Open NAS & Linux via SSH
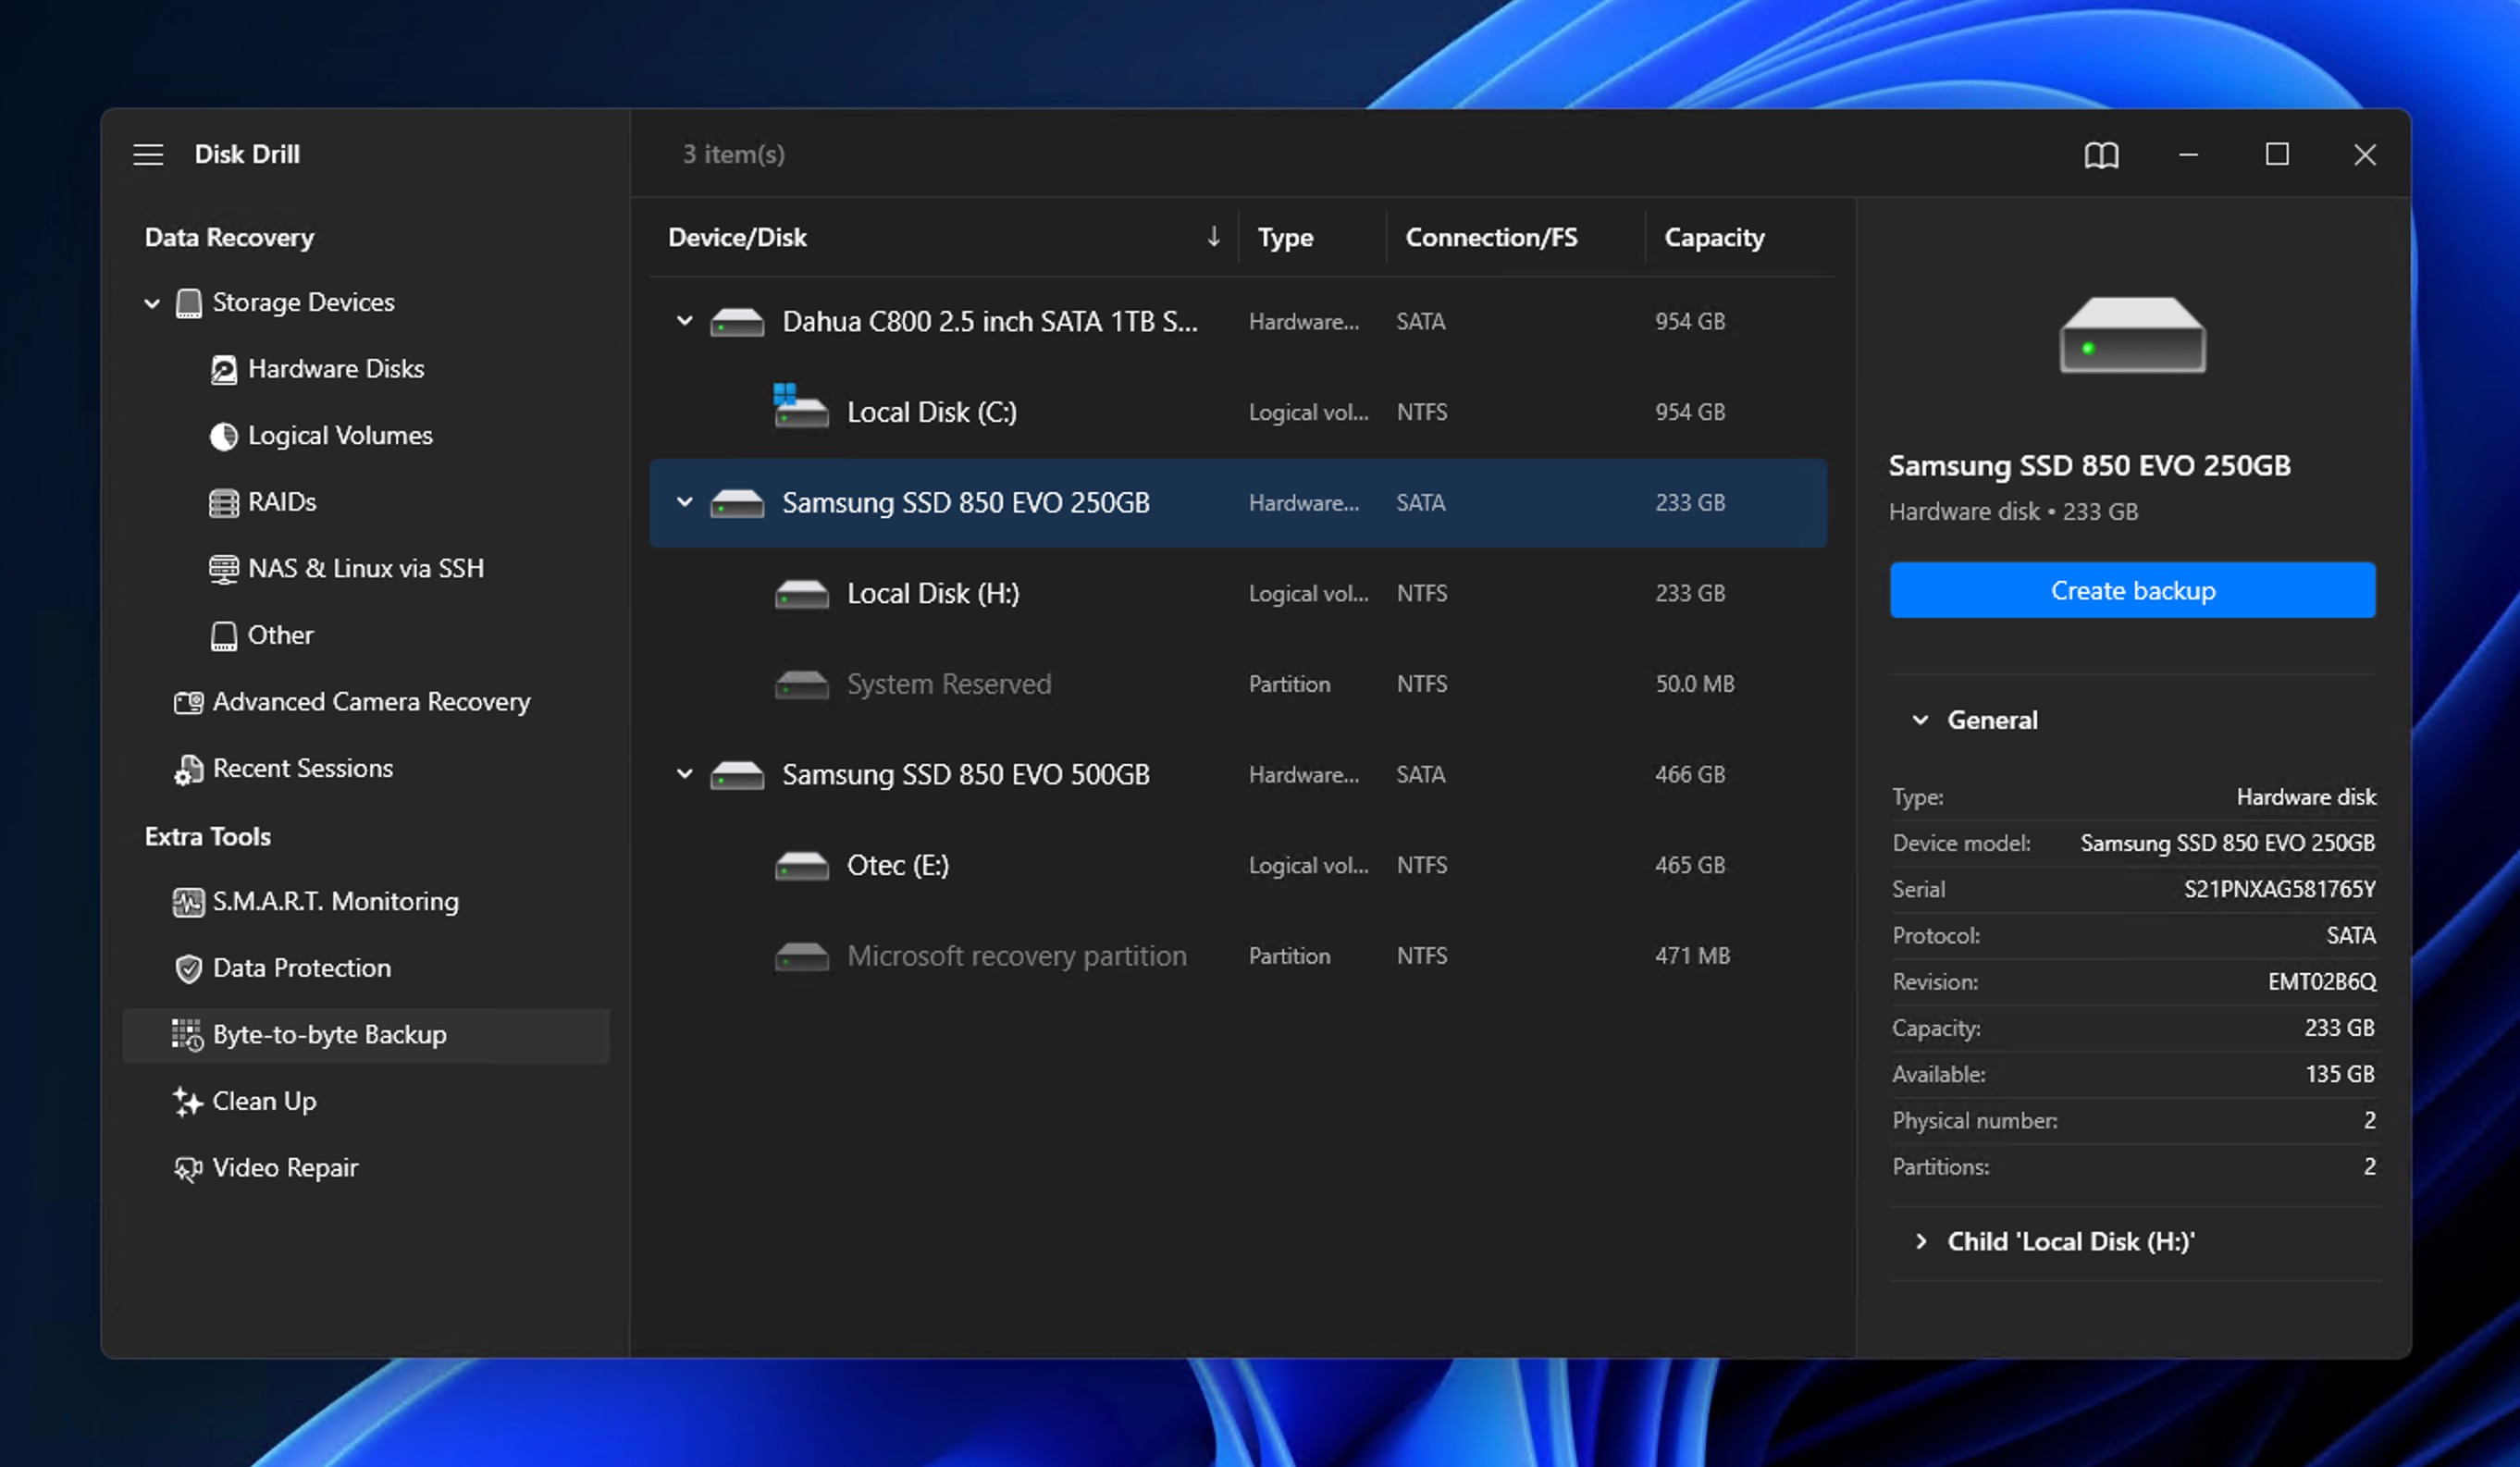This screenshot has height=1467, width=2520. [366, 569]
